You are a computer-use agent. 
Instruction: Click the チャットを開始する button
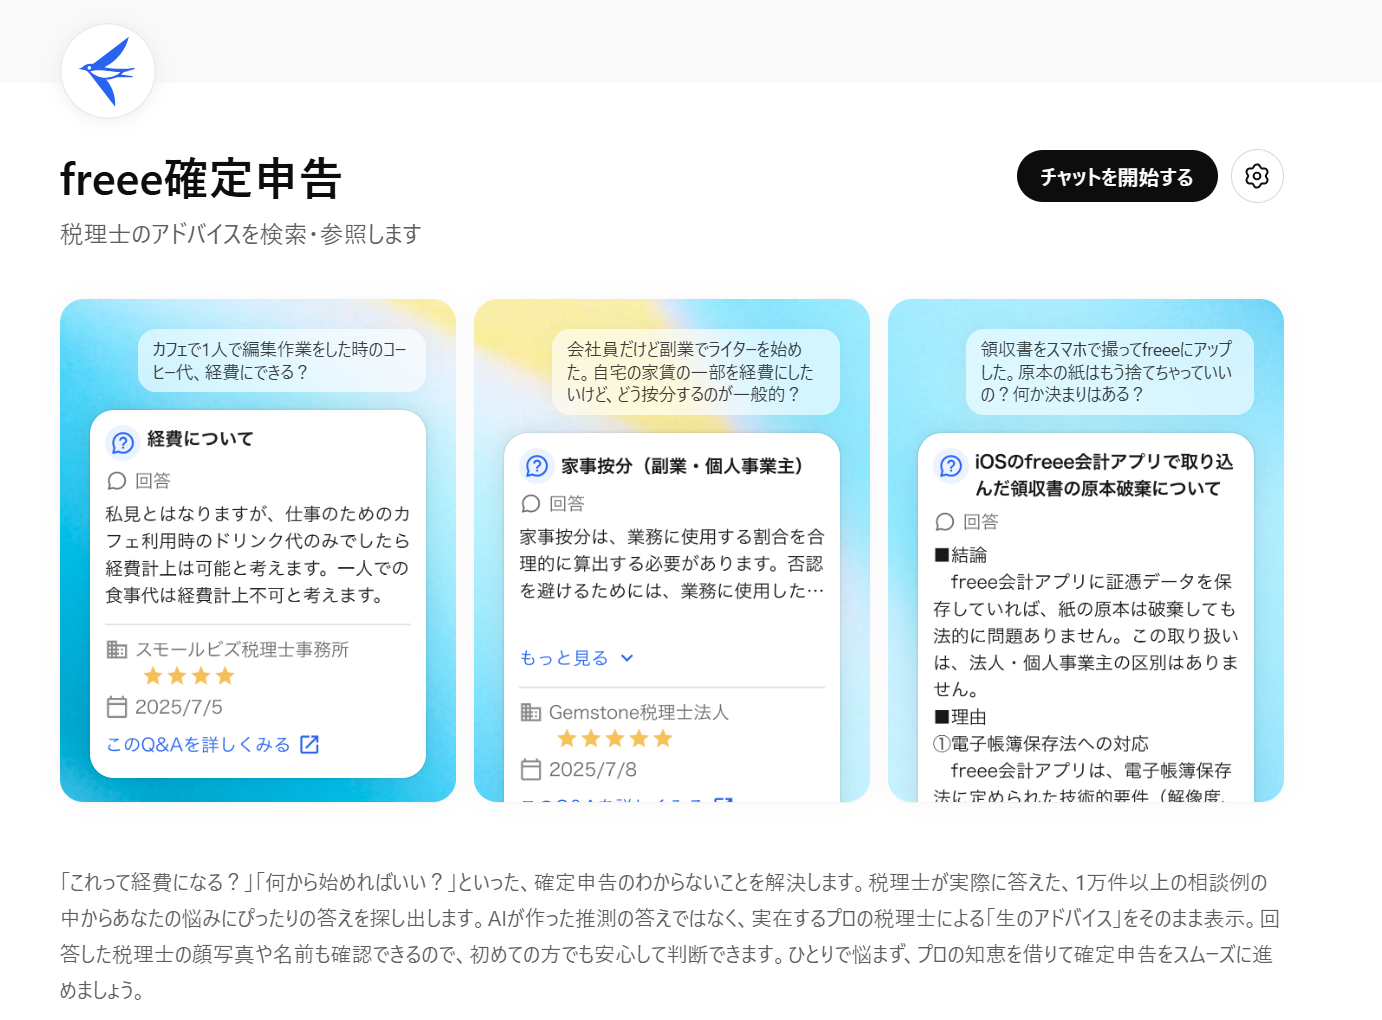(1117, 176)
